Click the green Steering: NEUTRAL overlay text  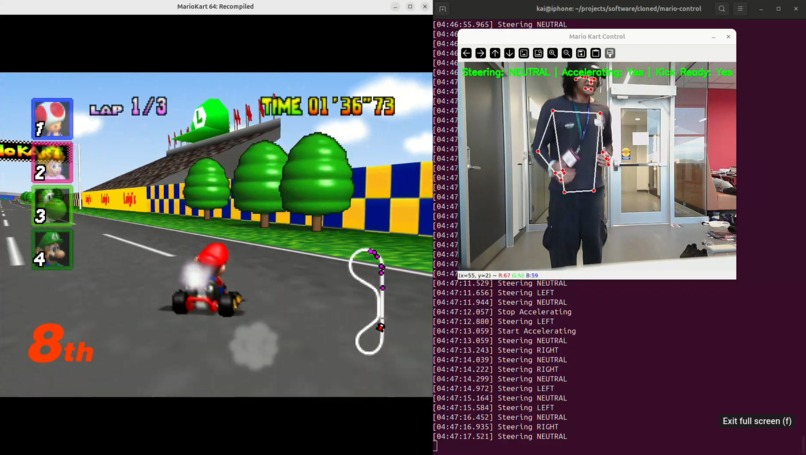point(506,72)
